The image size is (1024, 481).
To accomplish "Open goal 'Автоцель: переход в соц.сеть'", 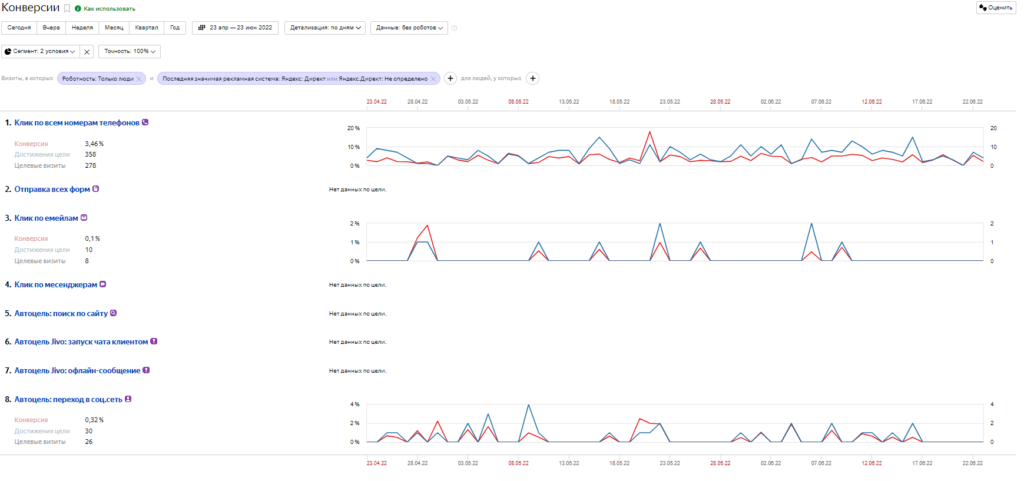I will (68, 399).
